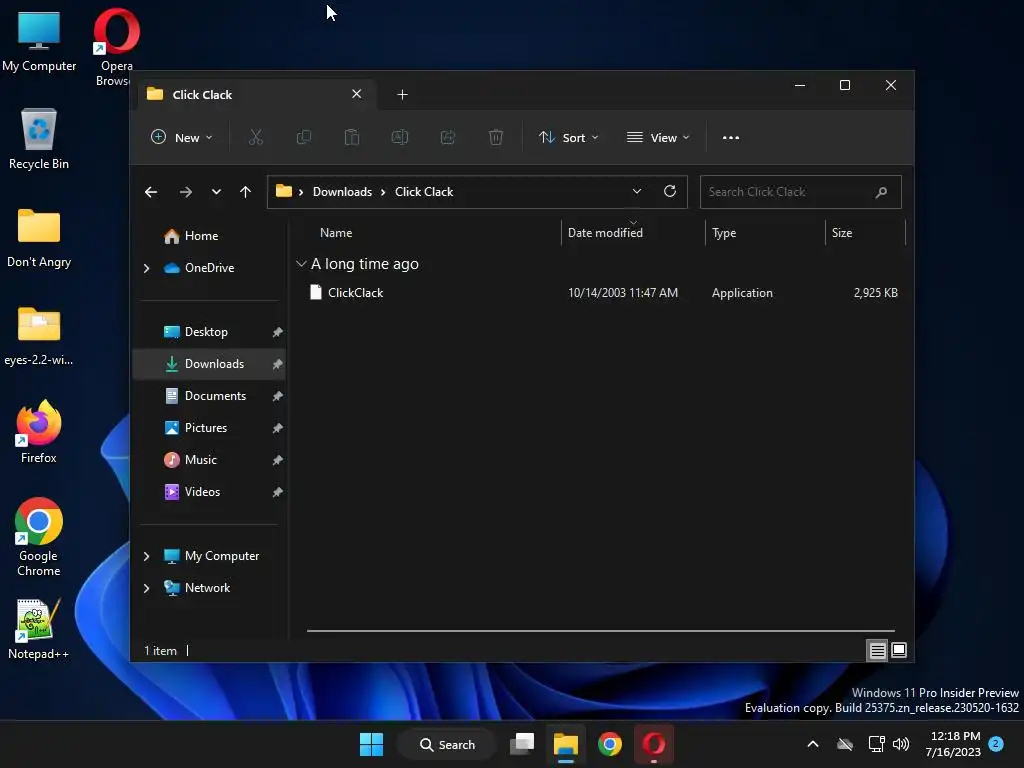
Task: Click the horizontal scrollbar in file list
Action: [601, 631]
